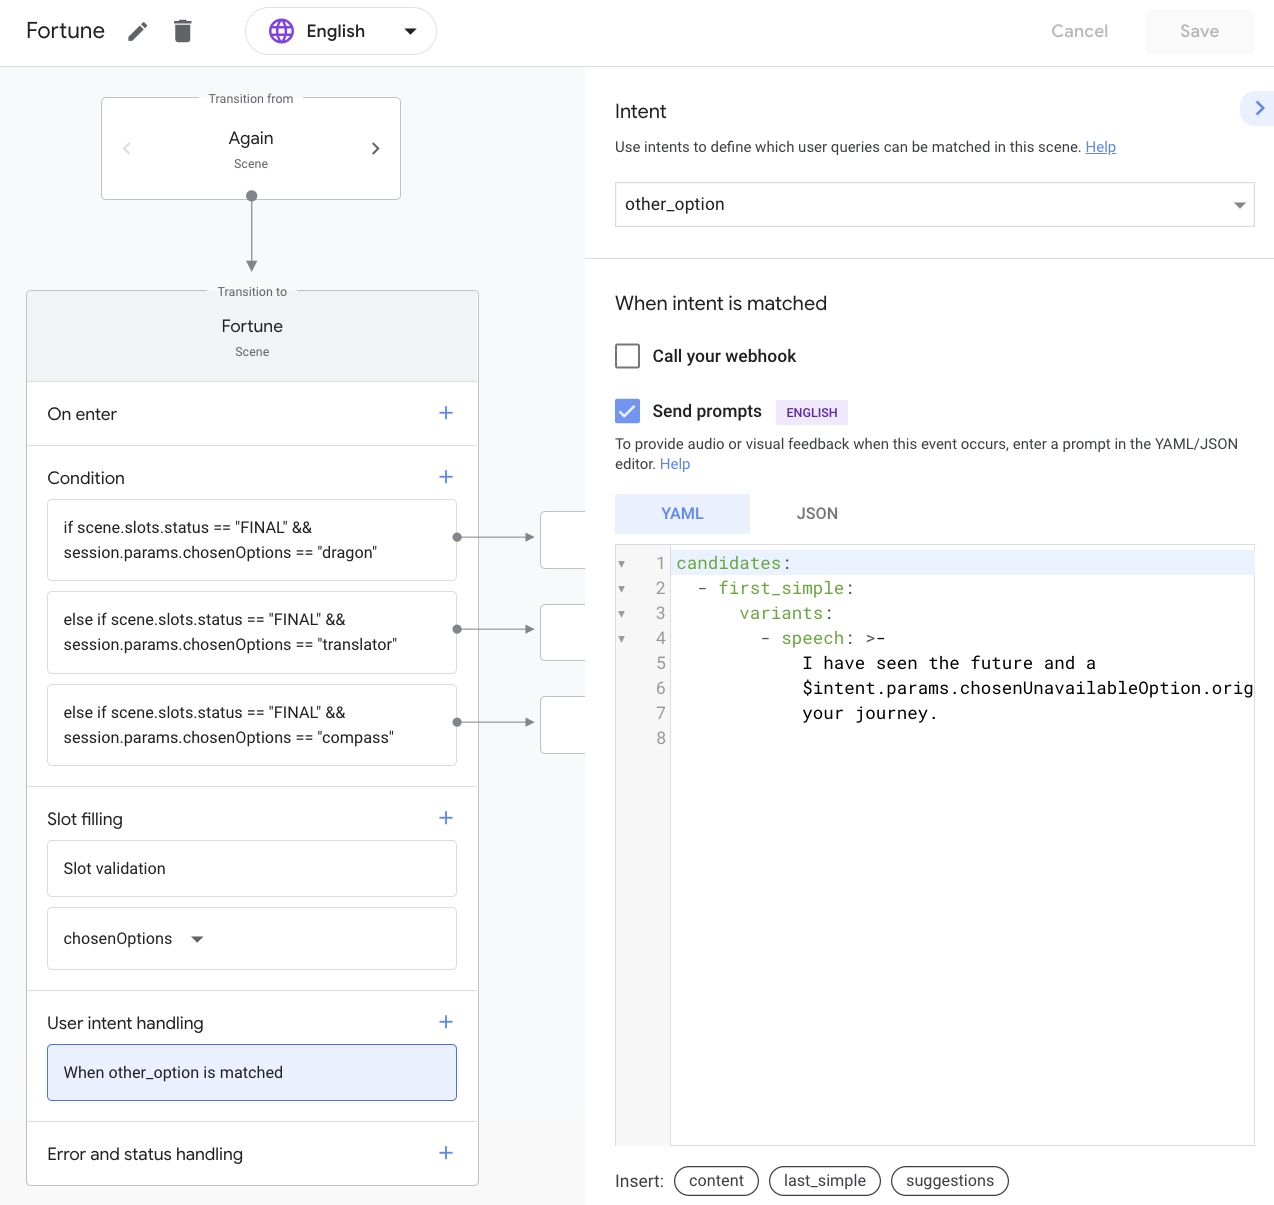Go to next Transition from scene arrow
The height and width of the screenshot is (1205, 1274).
pyautogui.click(x=375, y=149)
